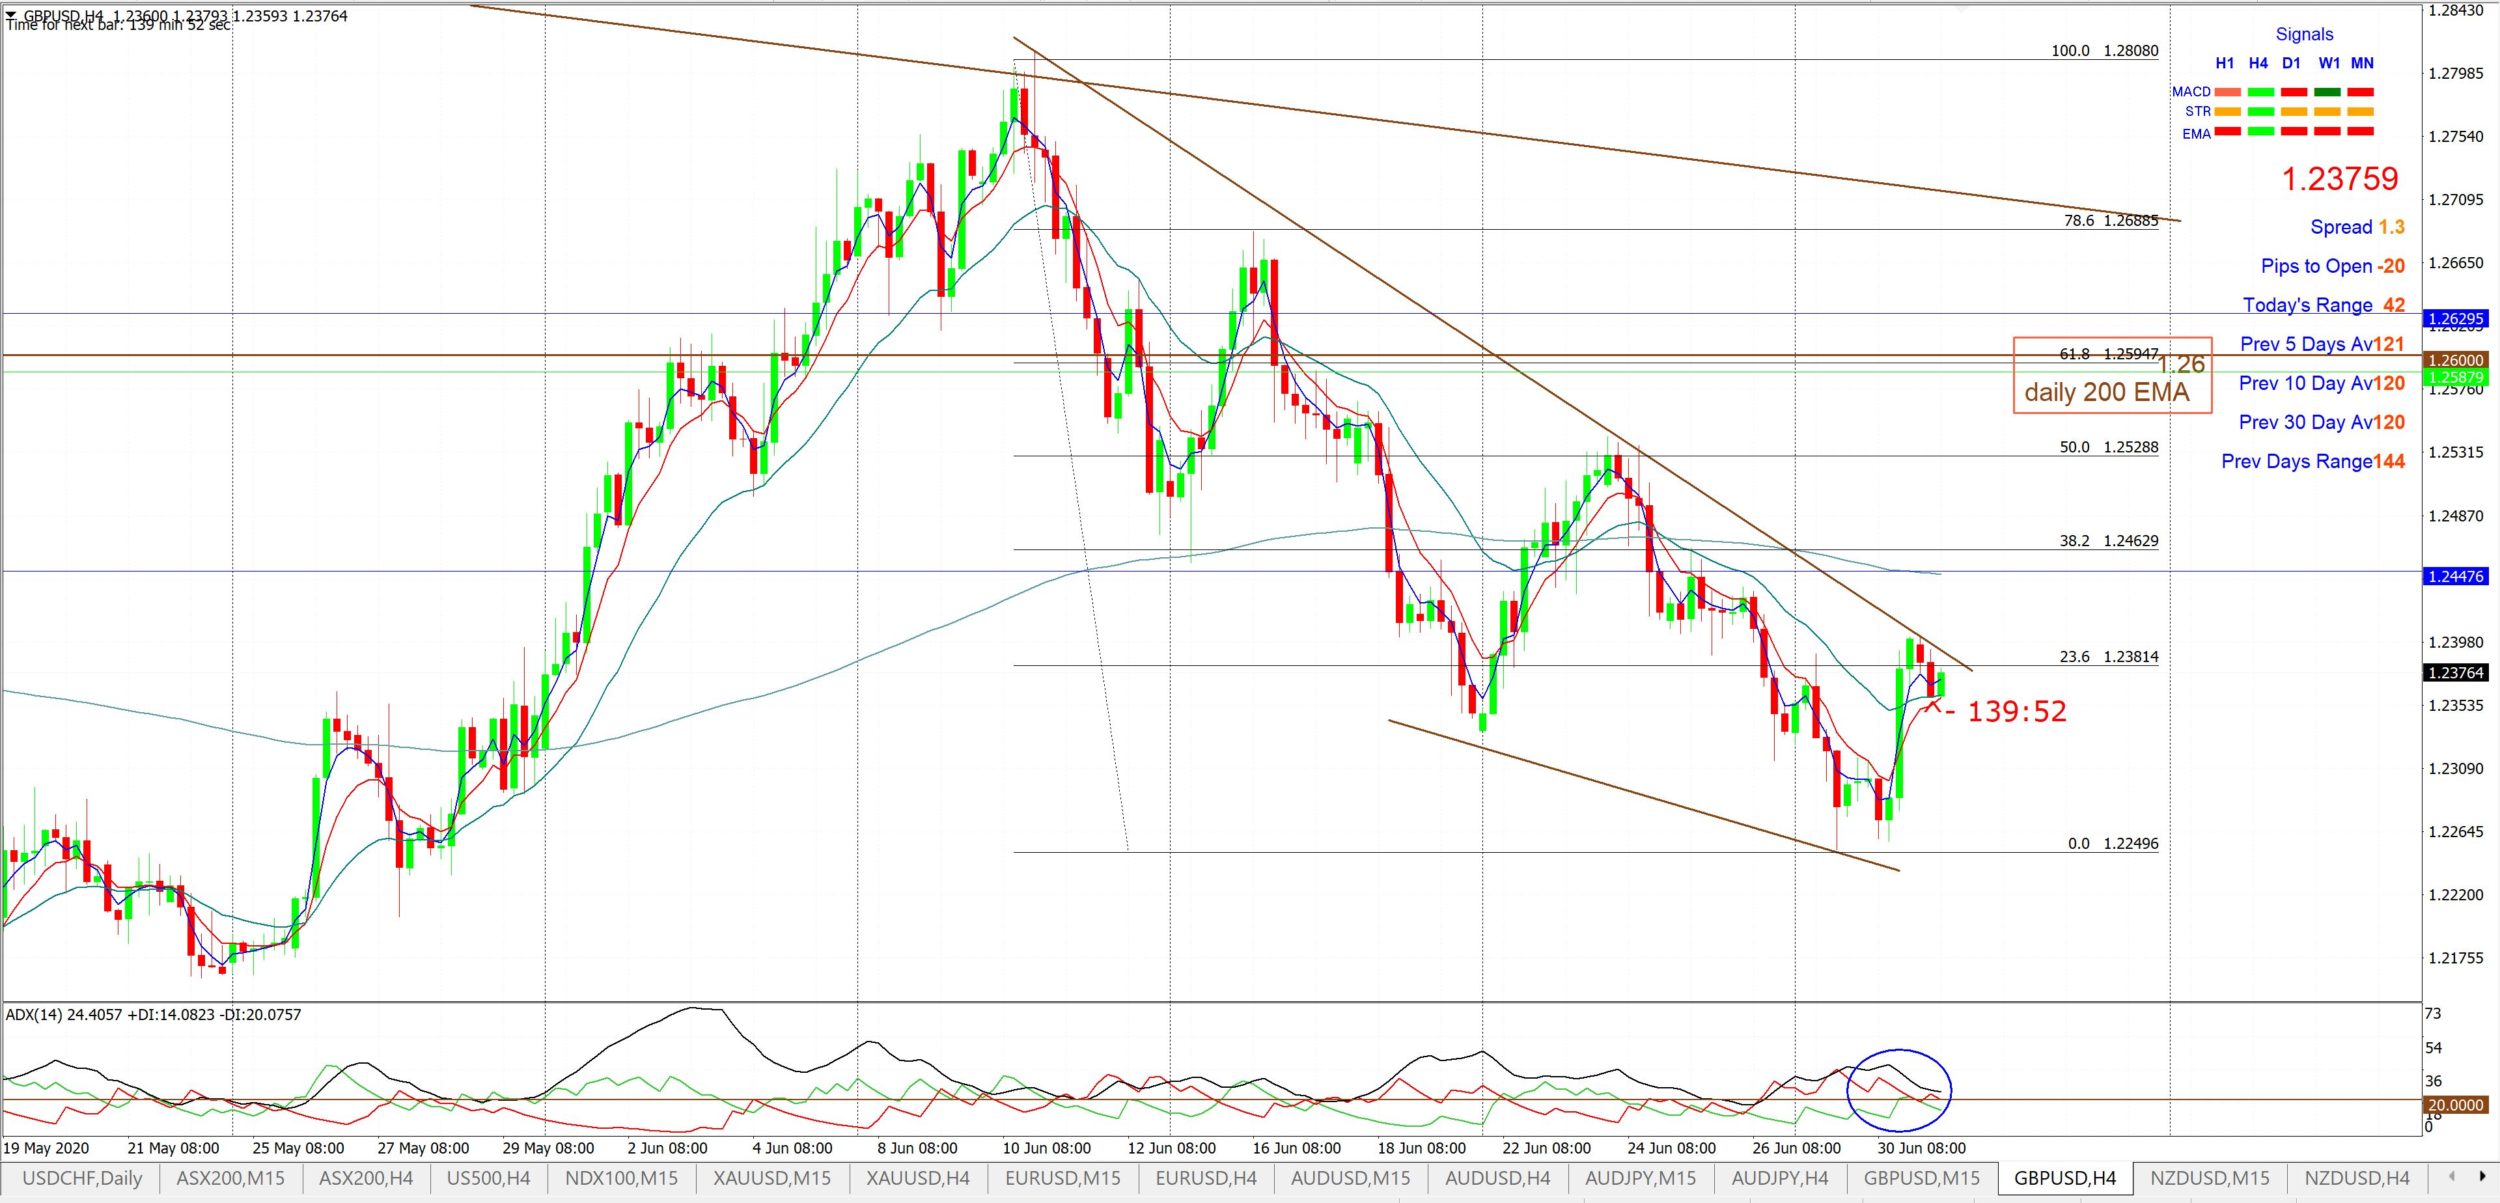Click the 1.26295 blue price label

click(2455, 319)
